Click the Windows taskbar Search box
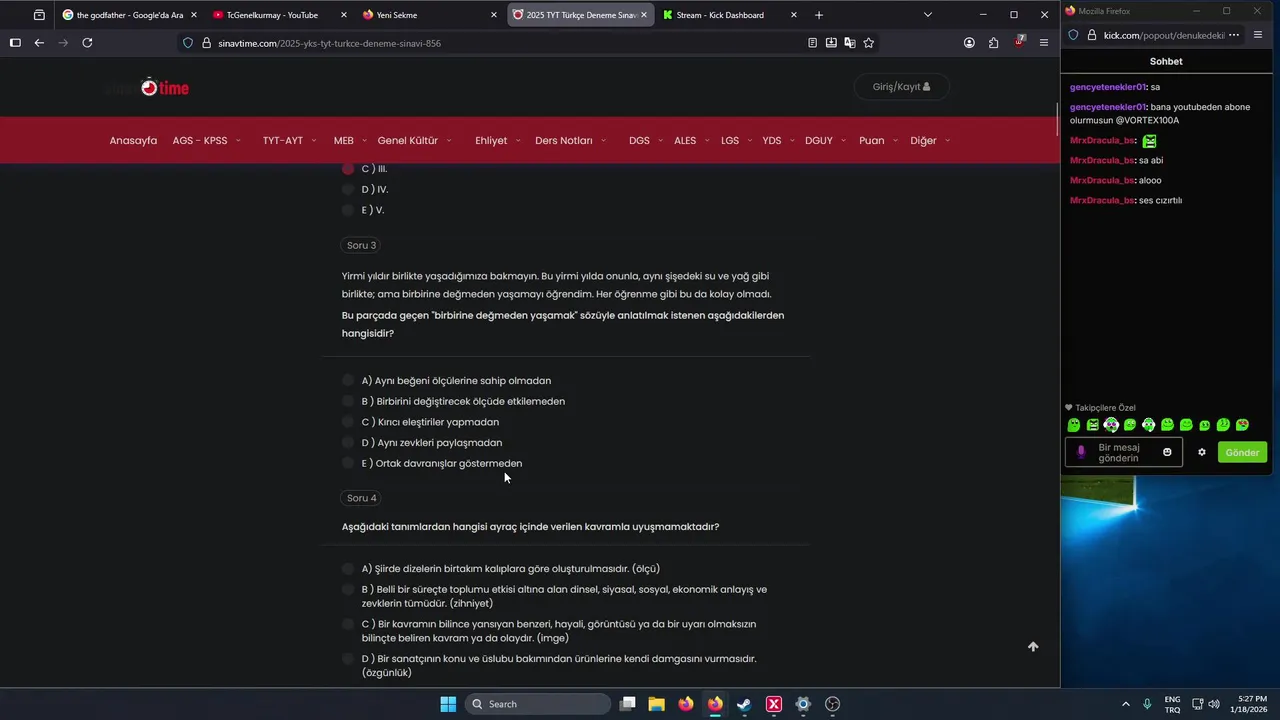1280x720 pixels. click(539, 704)
